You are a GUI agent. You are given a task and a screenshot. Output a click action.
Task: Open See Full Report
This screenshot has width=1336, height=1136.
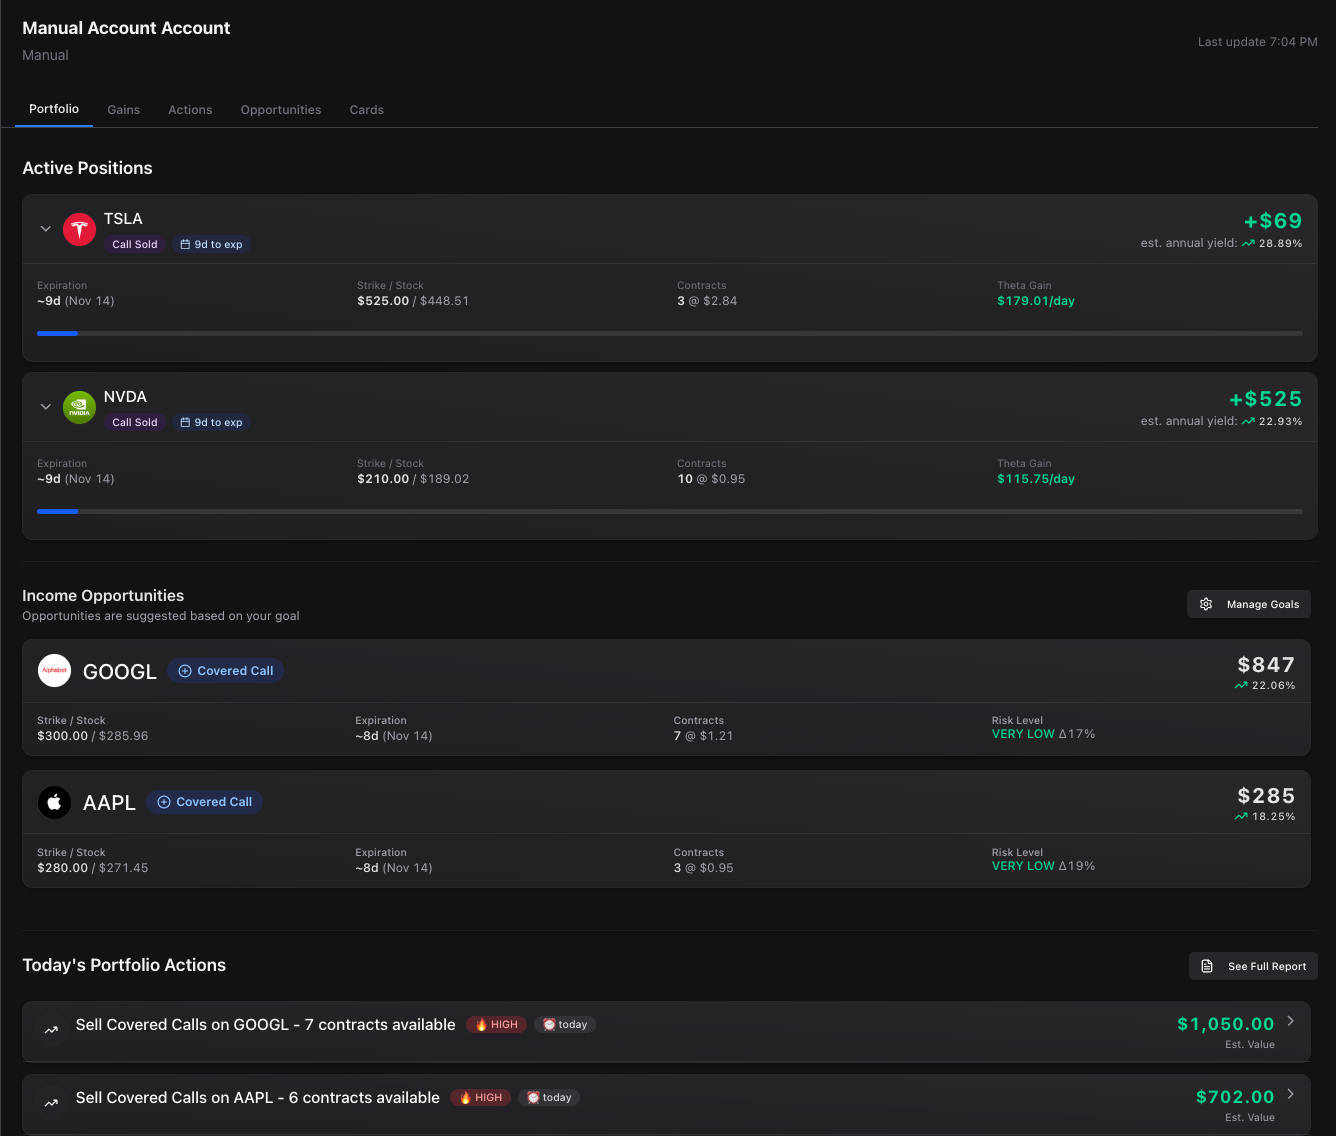pos(1253,966)
